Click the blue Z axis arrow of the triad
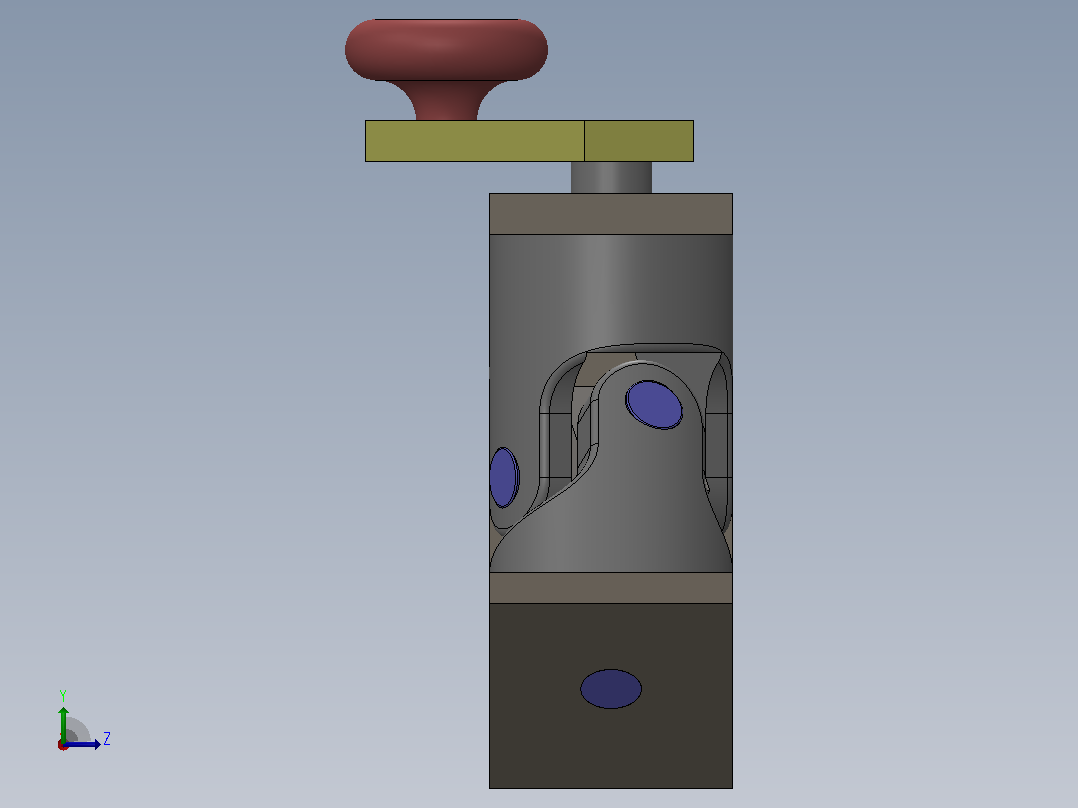1078x808 pixels. (x=84, y=744)
